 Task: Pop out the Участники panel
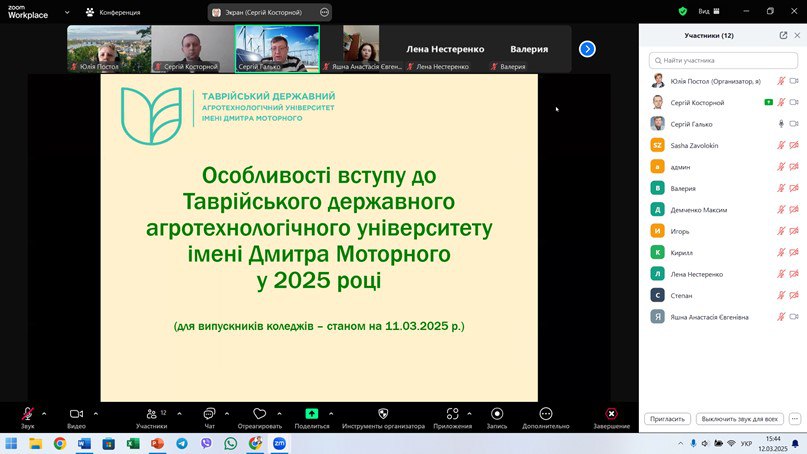[783, 35]
